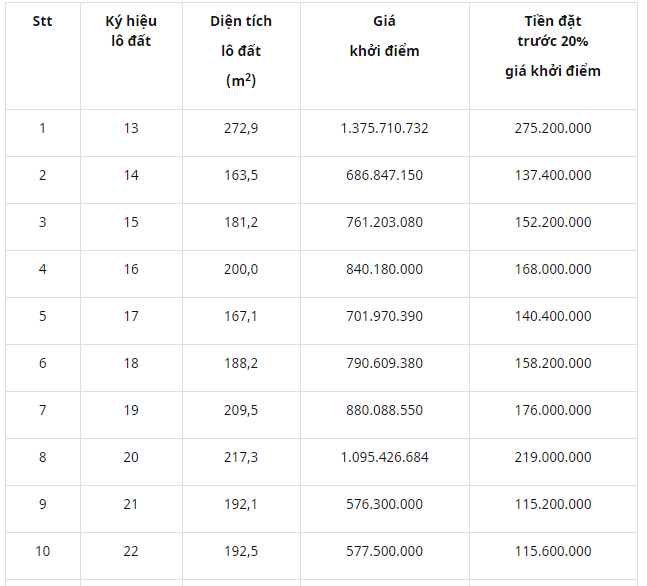Click area cell 188,2
The width and height of the screenshot is (647, 586).
point(241,364)
